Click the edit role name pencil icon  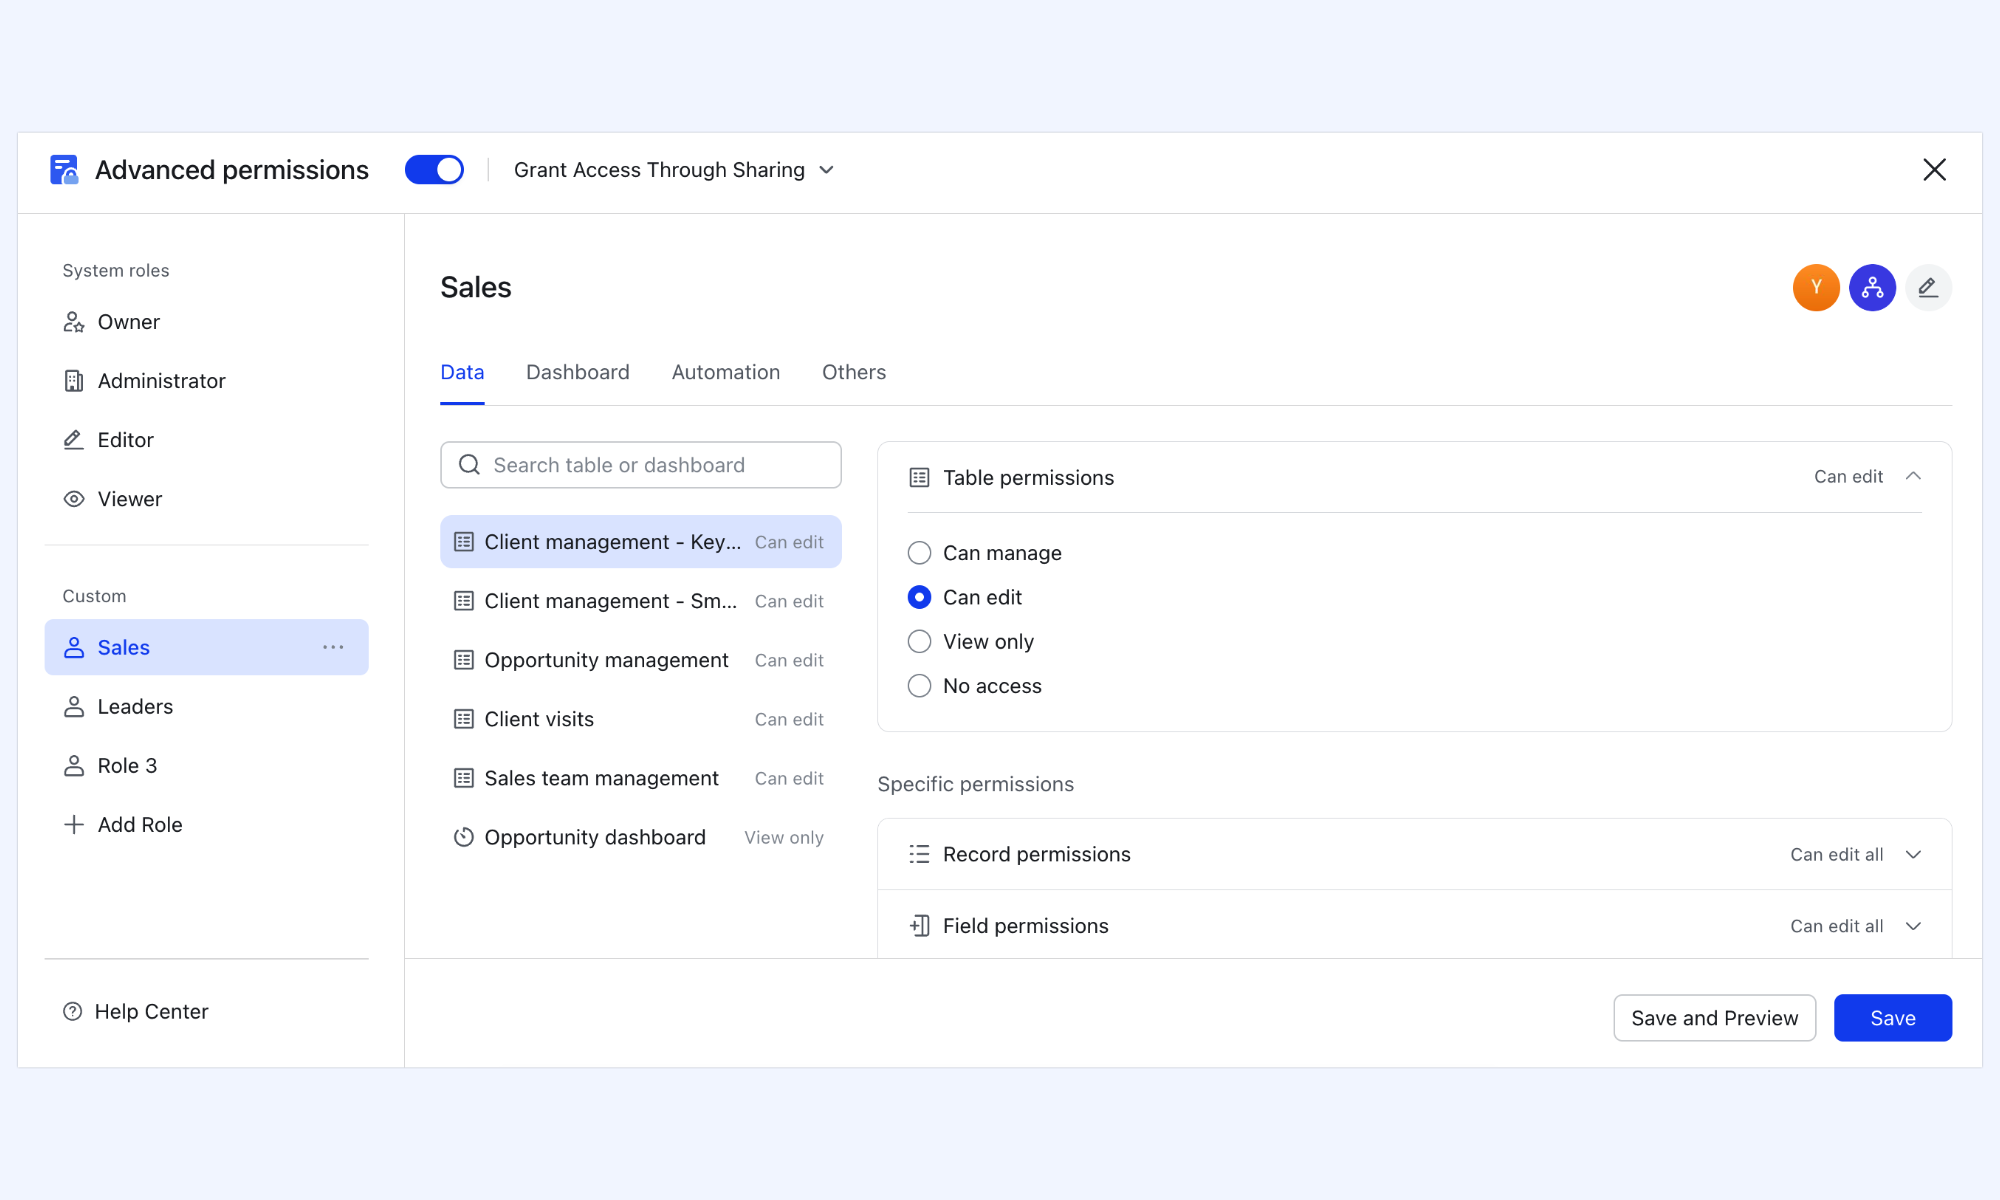1928,288
